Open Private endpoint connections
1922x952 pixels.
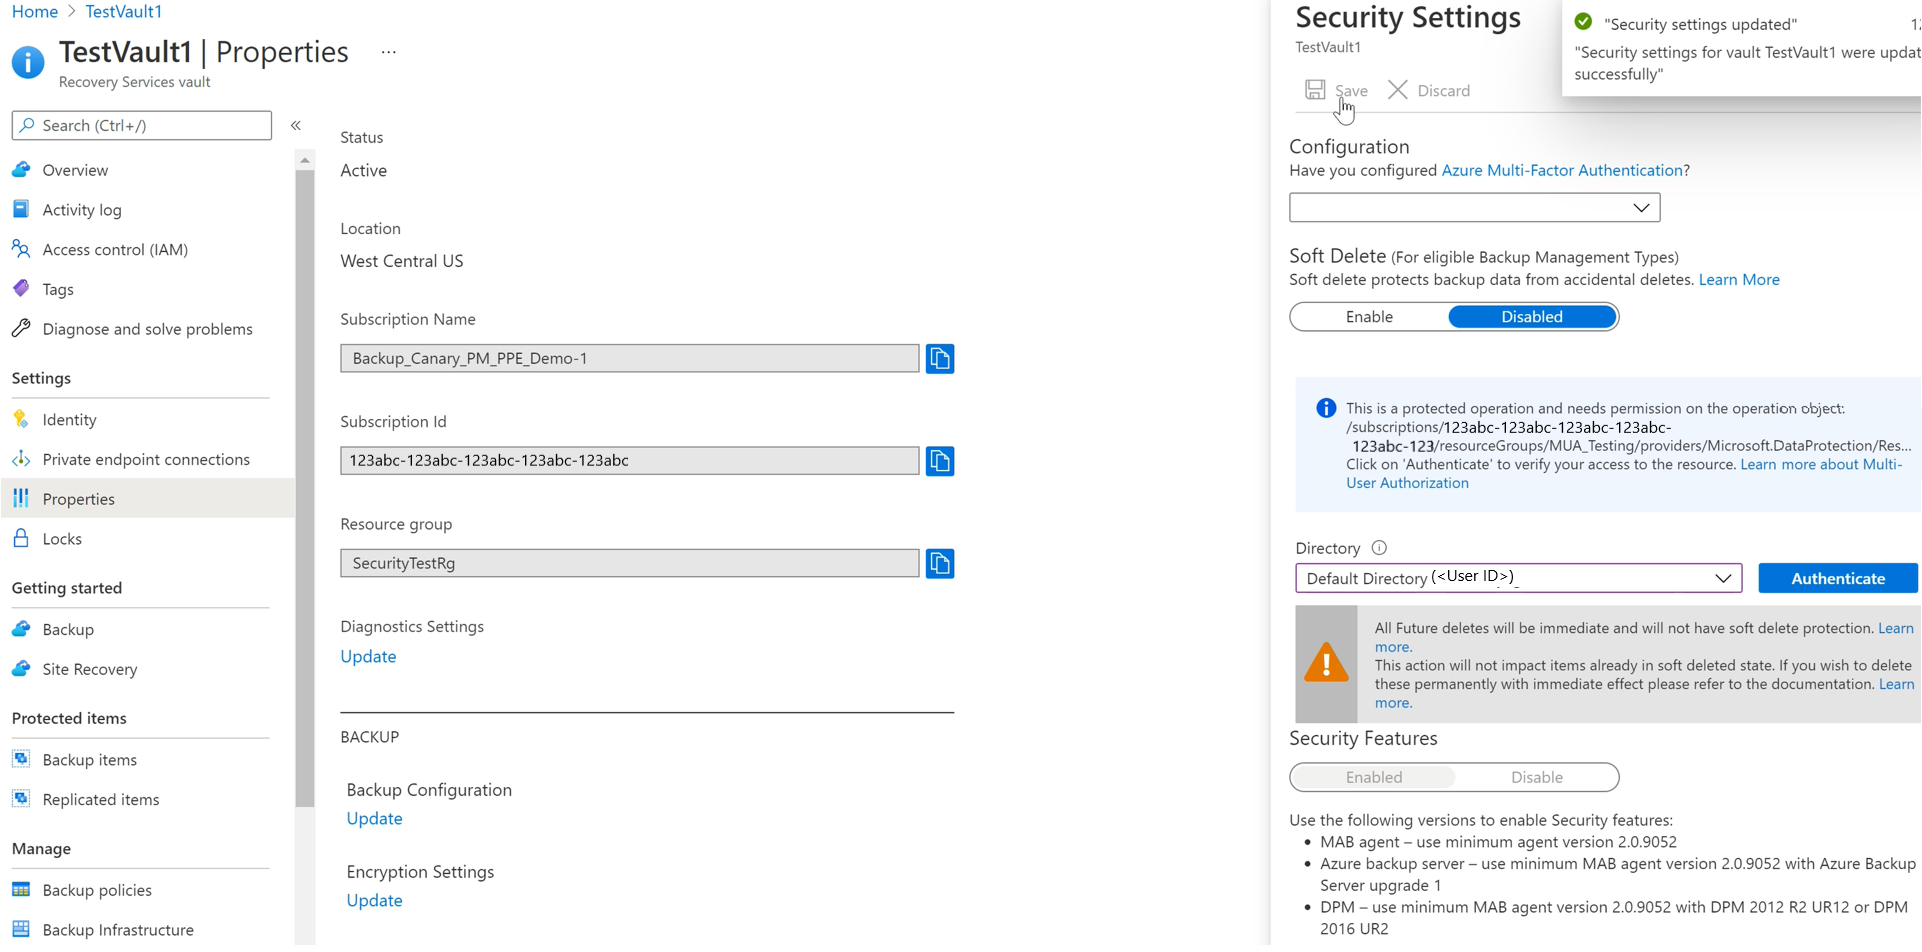146,459
